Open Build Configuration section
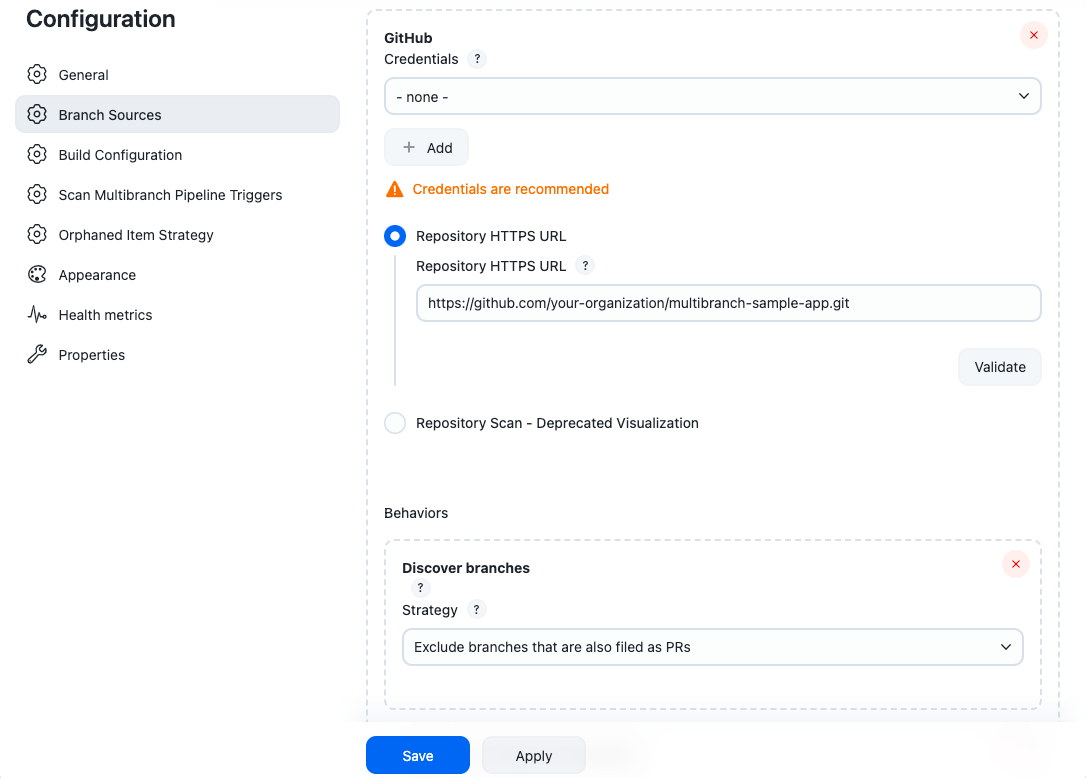 [x=120, y=155]
